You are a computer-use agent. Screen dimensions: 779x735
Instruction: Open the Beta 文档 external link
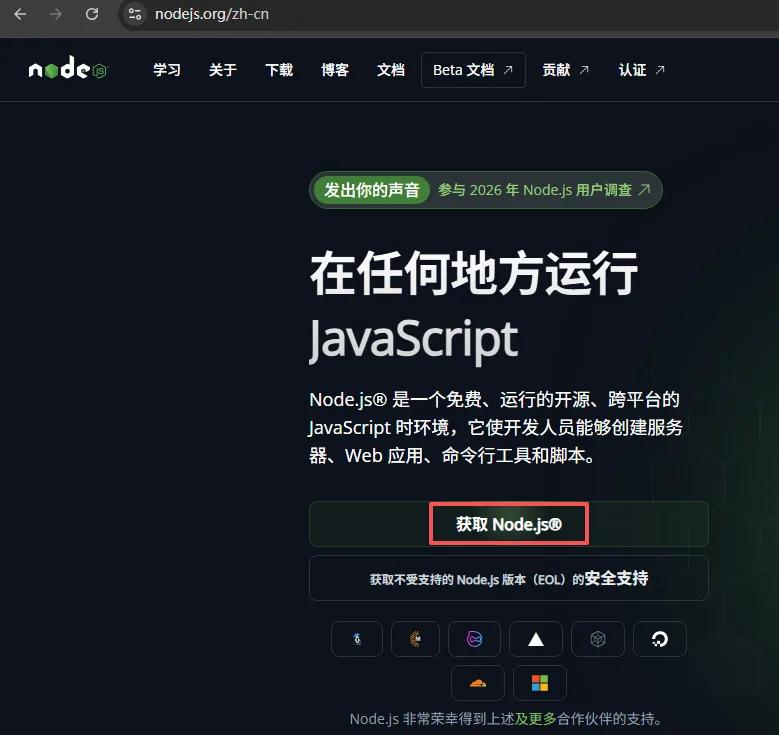click(473, 70)
